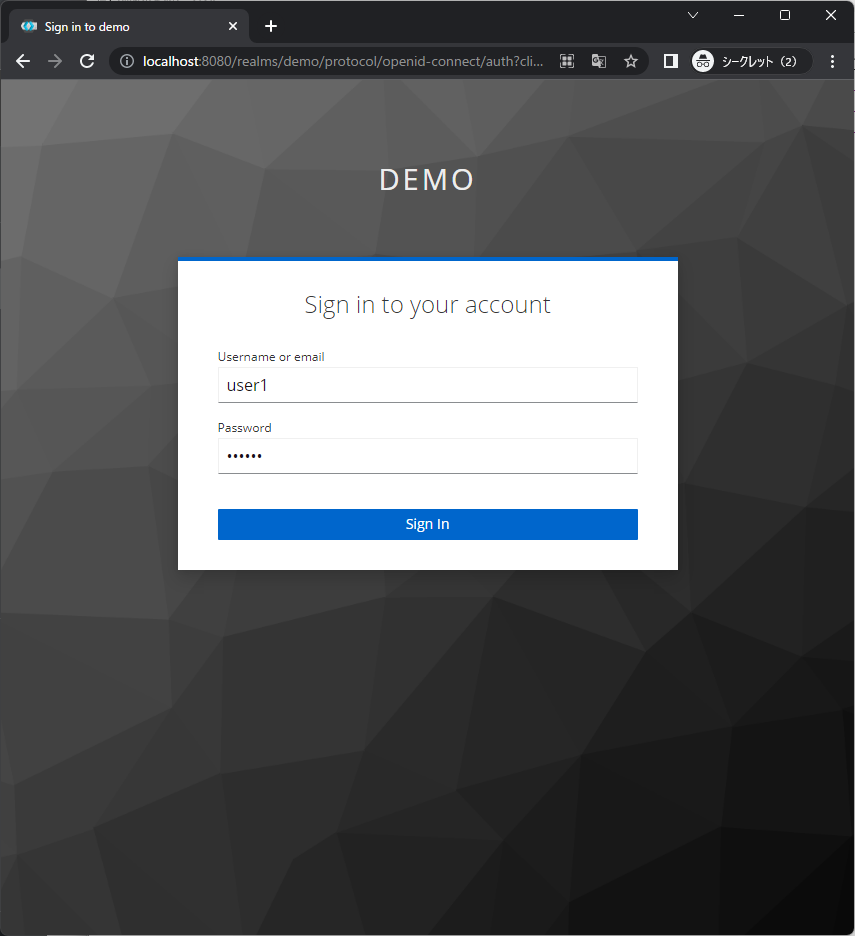Close the 'Sign in to demo' tab
Screen dimensions: 855x936
coord(233,26)
